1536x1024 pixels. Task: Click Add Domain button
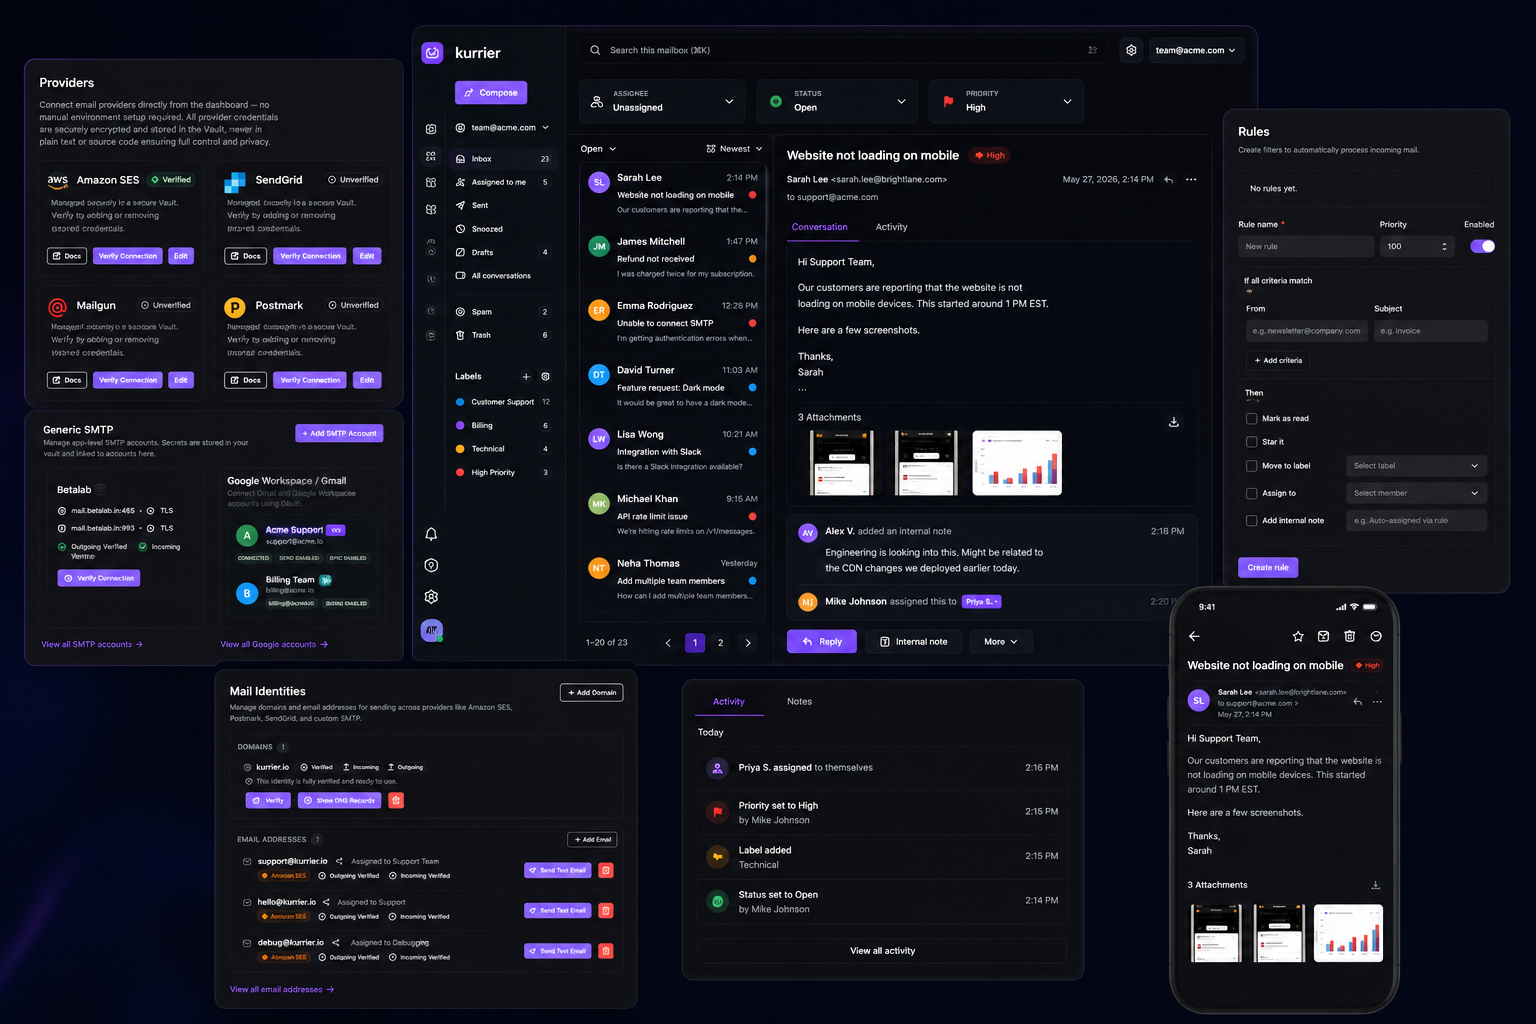[592, 692]
